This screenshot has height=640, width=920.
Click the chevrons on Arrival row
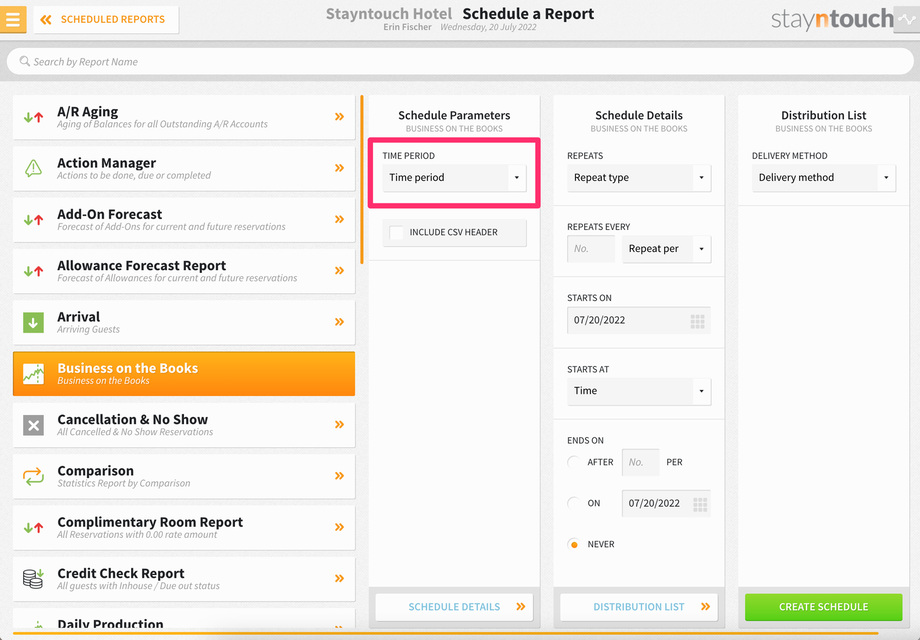pos(339,321)
